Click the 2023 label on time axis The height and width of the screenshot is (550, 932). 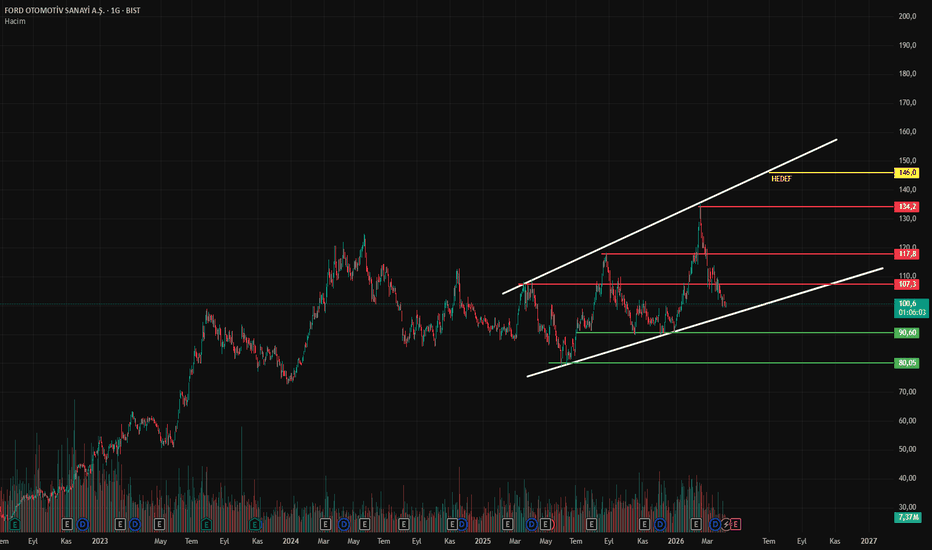(100, 541)
